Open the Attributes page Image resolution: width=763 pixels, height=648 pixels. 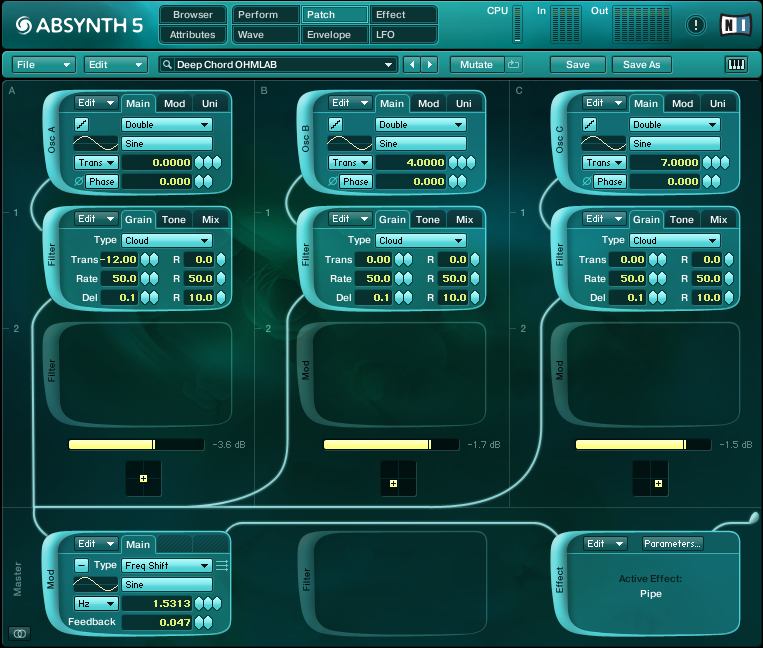pyautogui.click(x=193, y=35)
